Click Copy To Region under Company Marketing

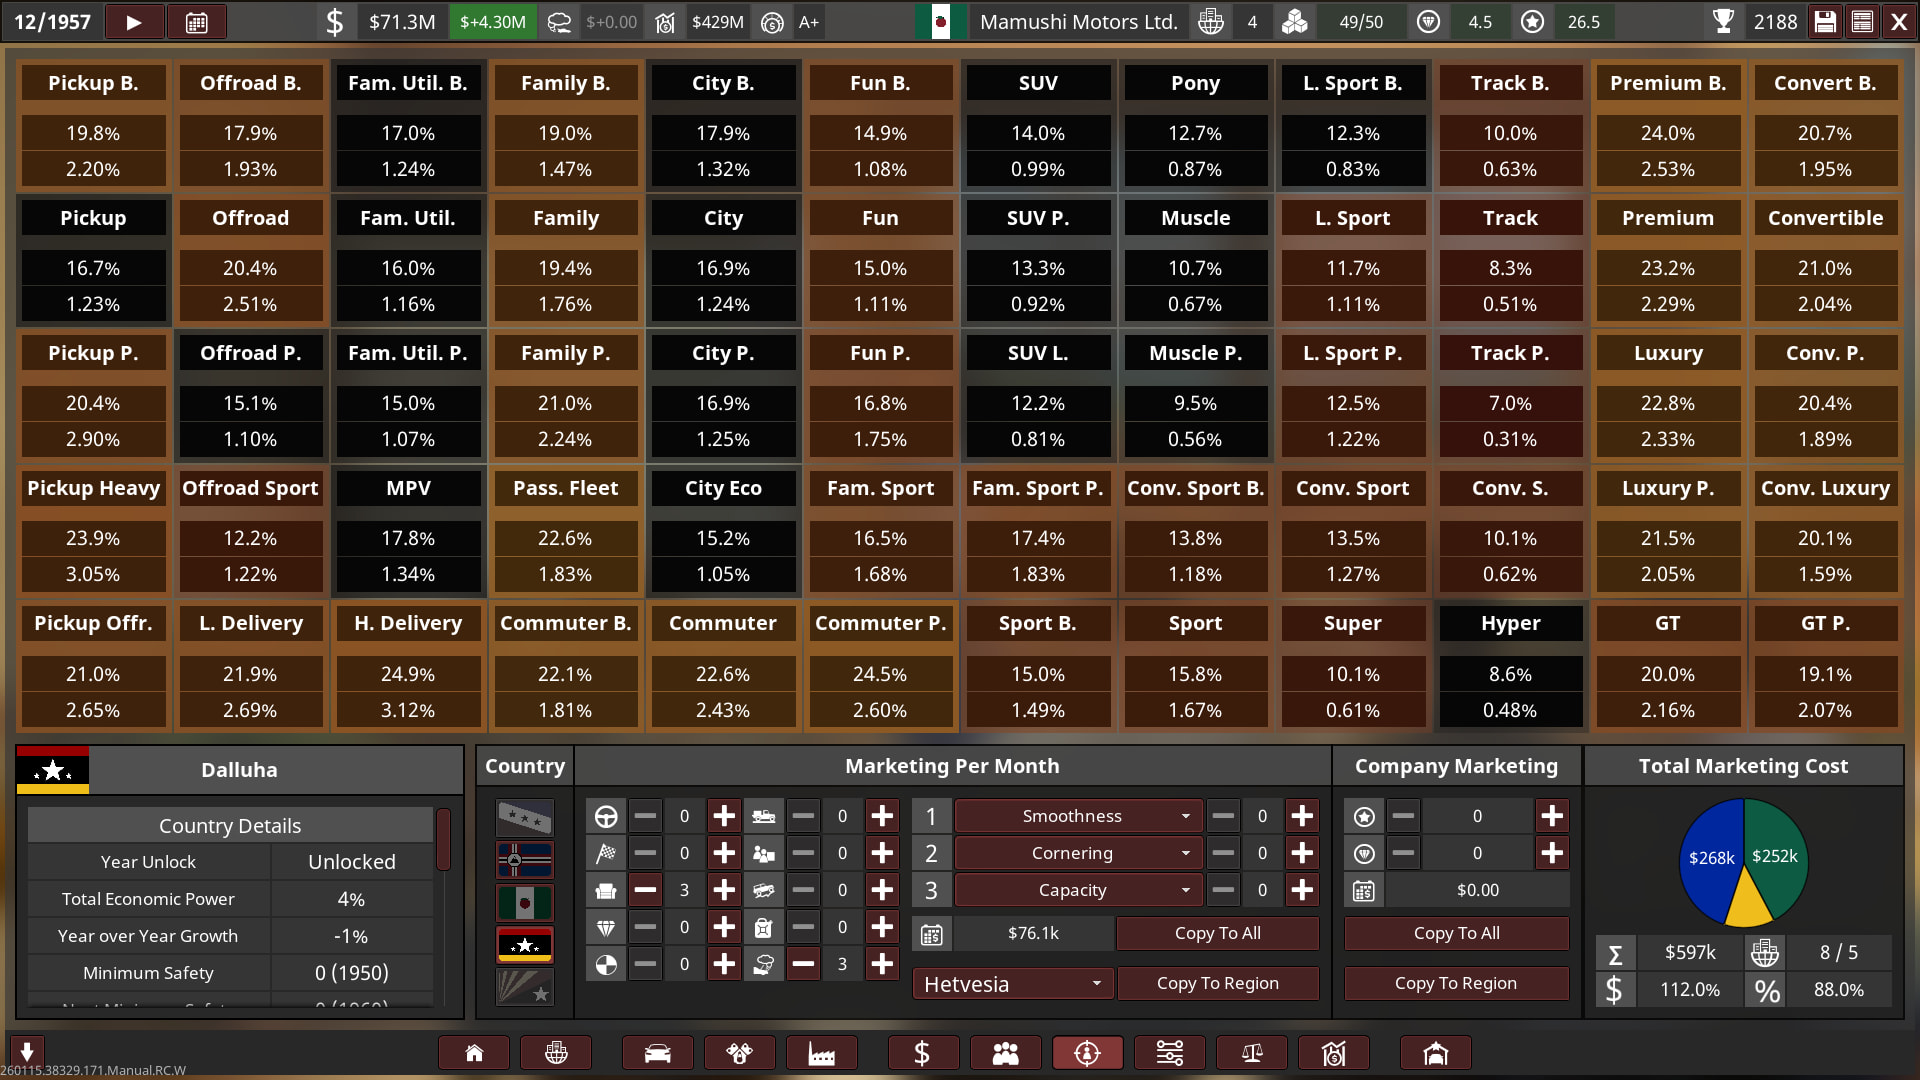1455,983
